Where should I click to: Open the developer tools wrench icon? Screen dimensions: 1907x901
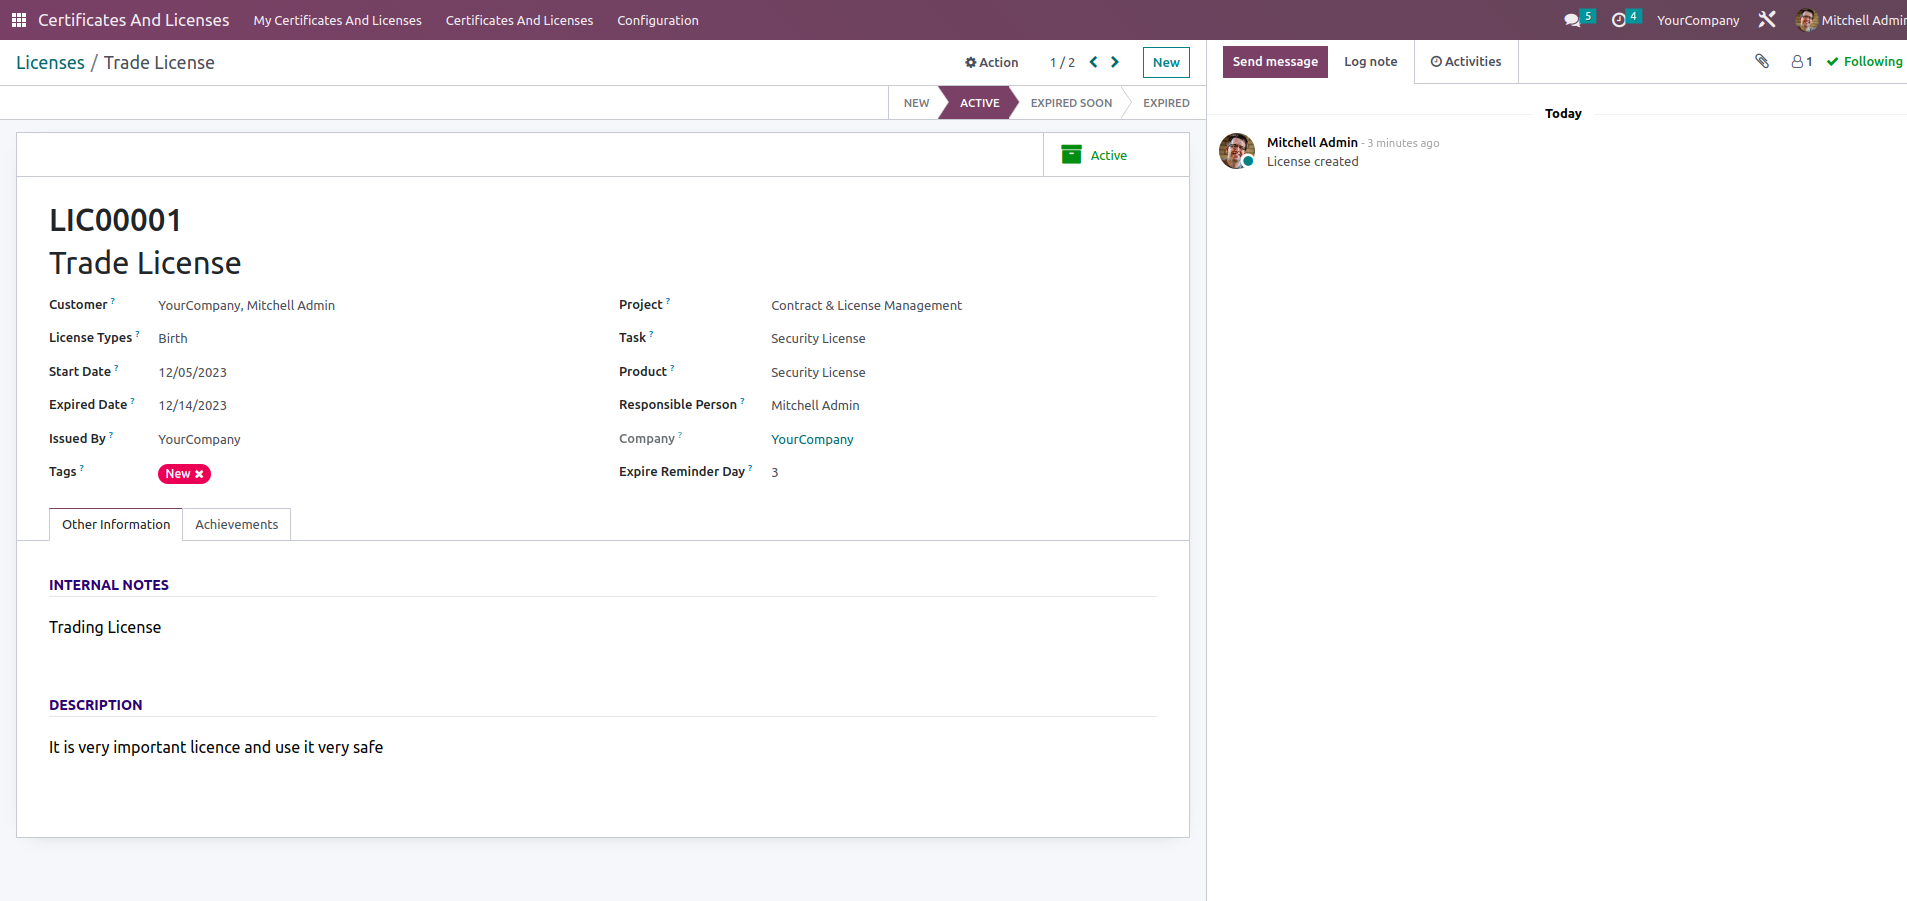click(x=1767, y=19)
